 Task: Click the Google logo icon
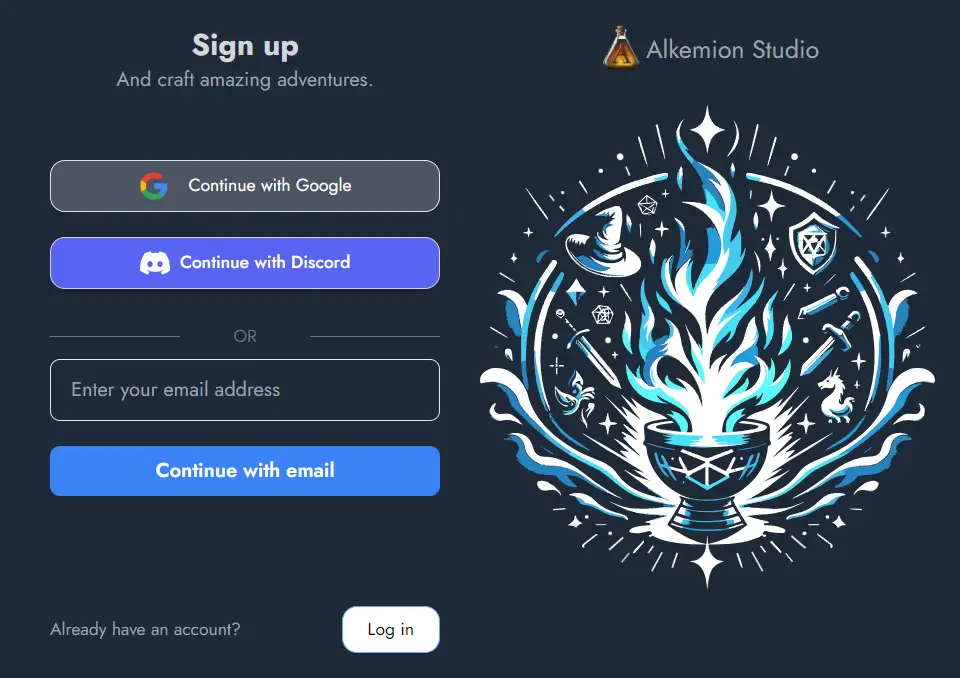pos(154,186)
